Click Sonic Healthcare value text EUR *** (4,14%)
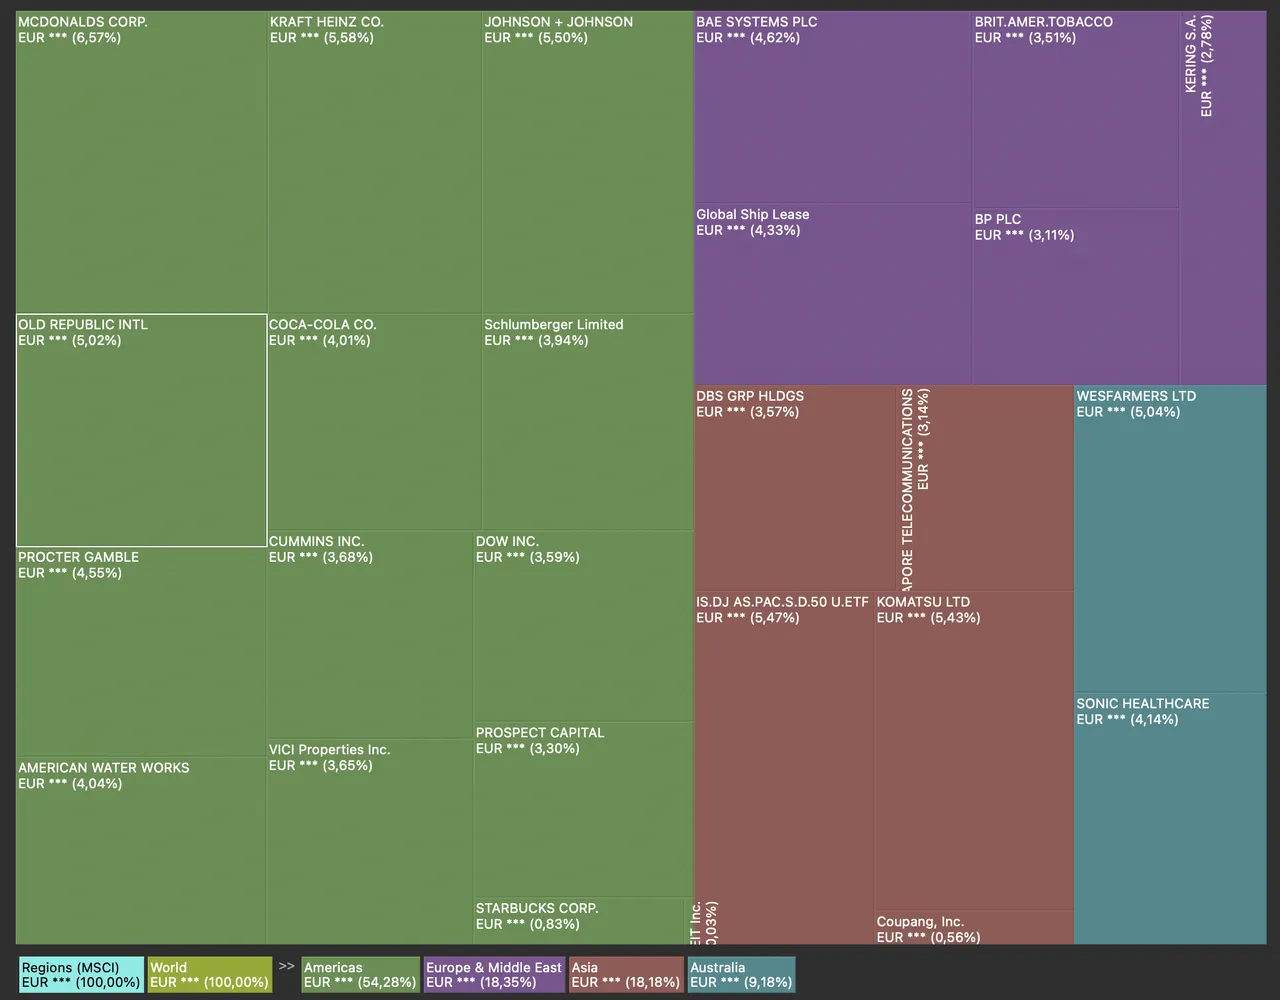Viewport: 1280px width, 1000px height. tap(1127, 720)
